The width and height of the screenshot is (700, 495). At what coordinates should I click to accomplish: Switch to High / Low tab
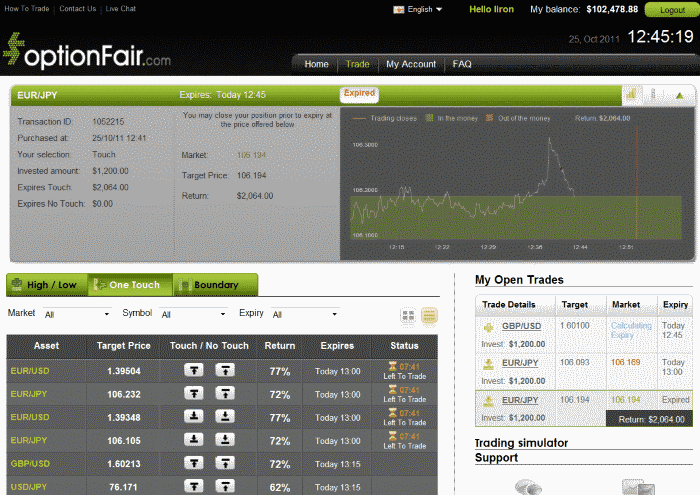point(46,285)
